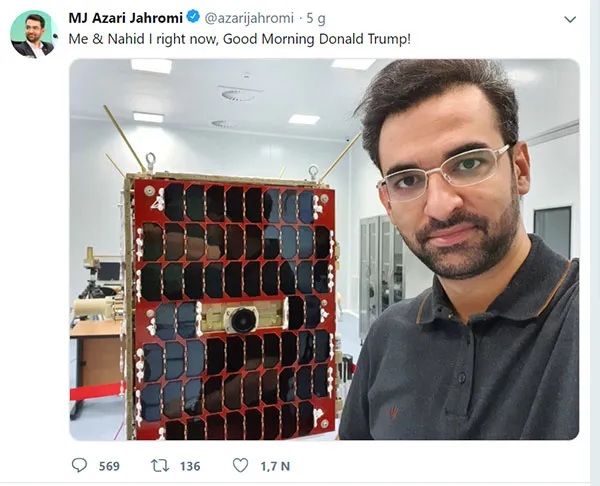Like the tweet with the heart icon
Image resolution: width=600 pixels, height=486 pixels.
point(241,465)
